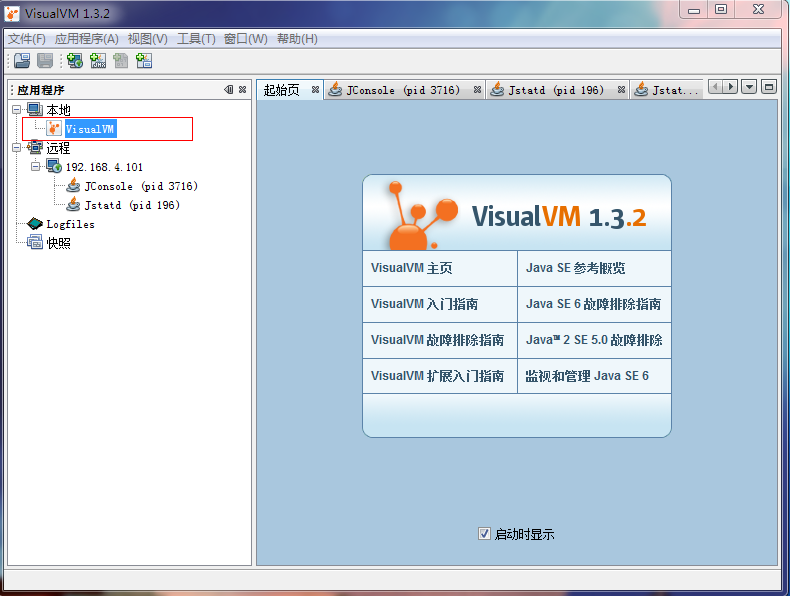
Task: Select the tree item Jstatd (pid 196)
Action: [x=132, y=205]
